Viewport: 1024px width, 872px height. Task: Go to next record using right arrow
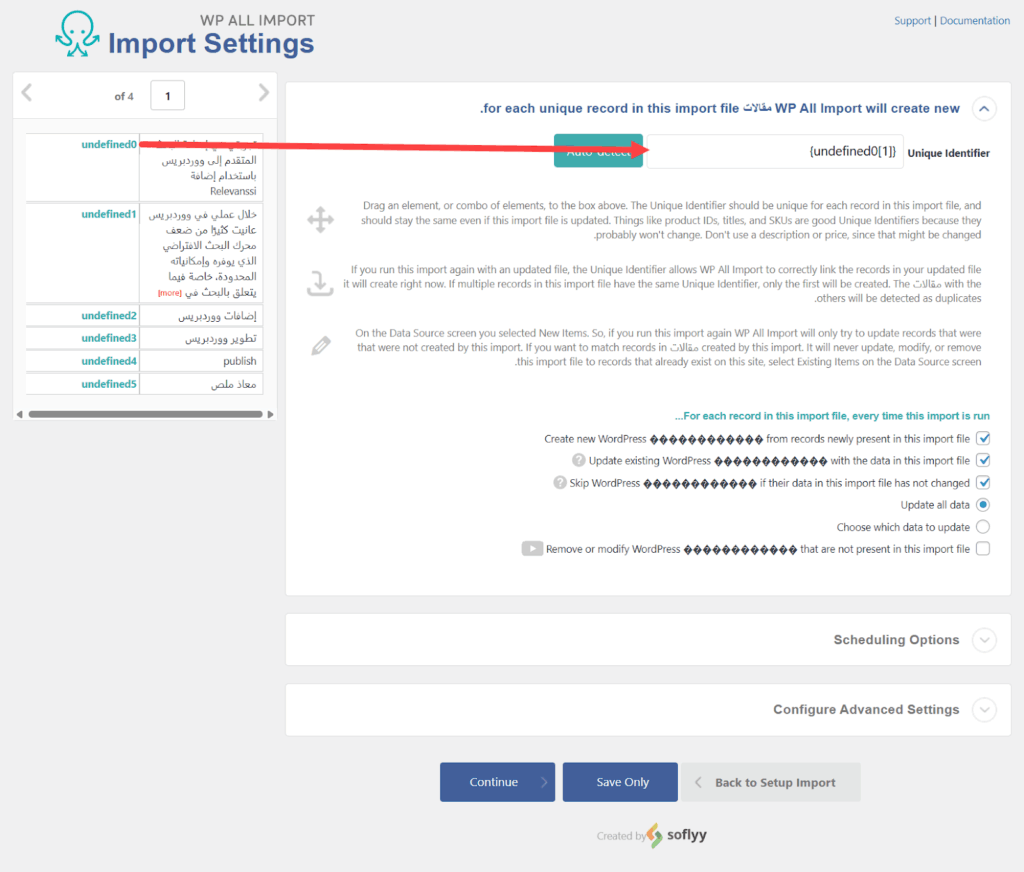tap(264, 93)
